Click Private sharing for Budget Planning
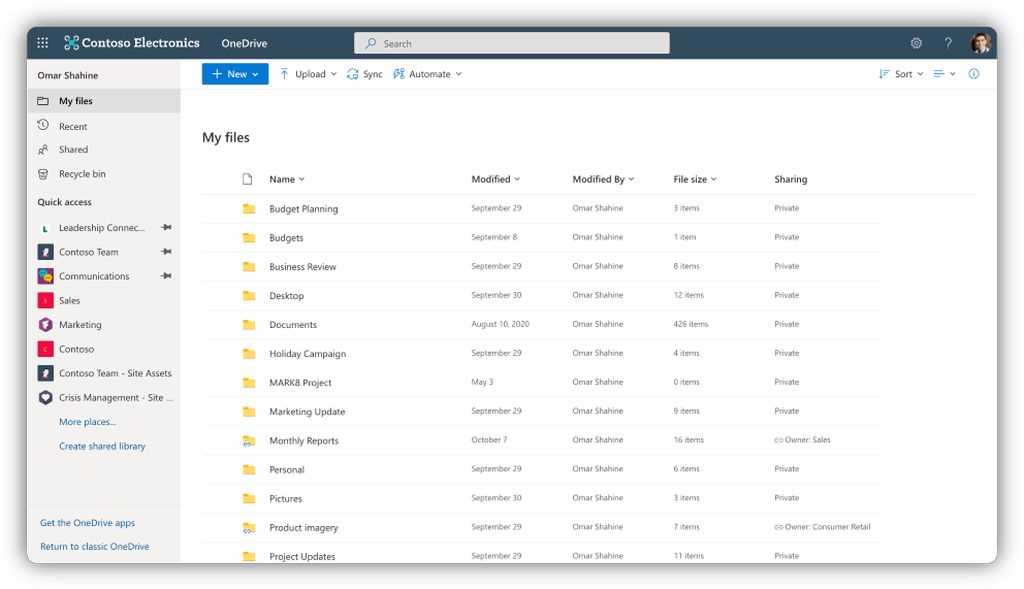The height and width of the screenshot is (589, 1024). [x=786, y=208]
